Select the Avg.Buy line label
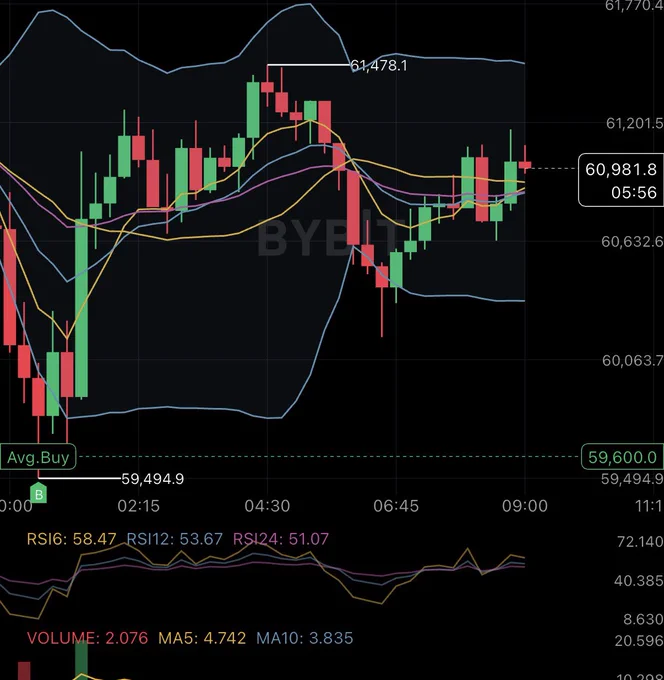 38,457
